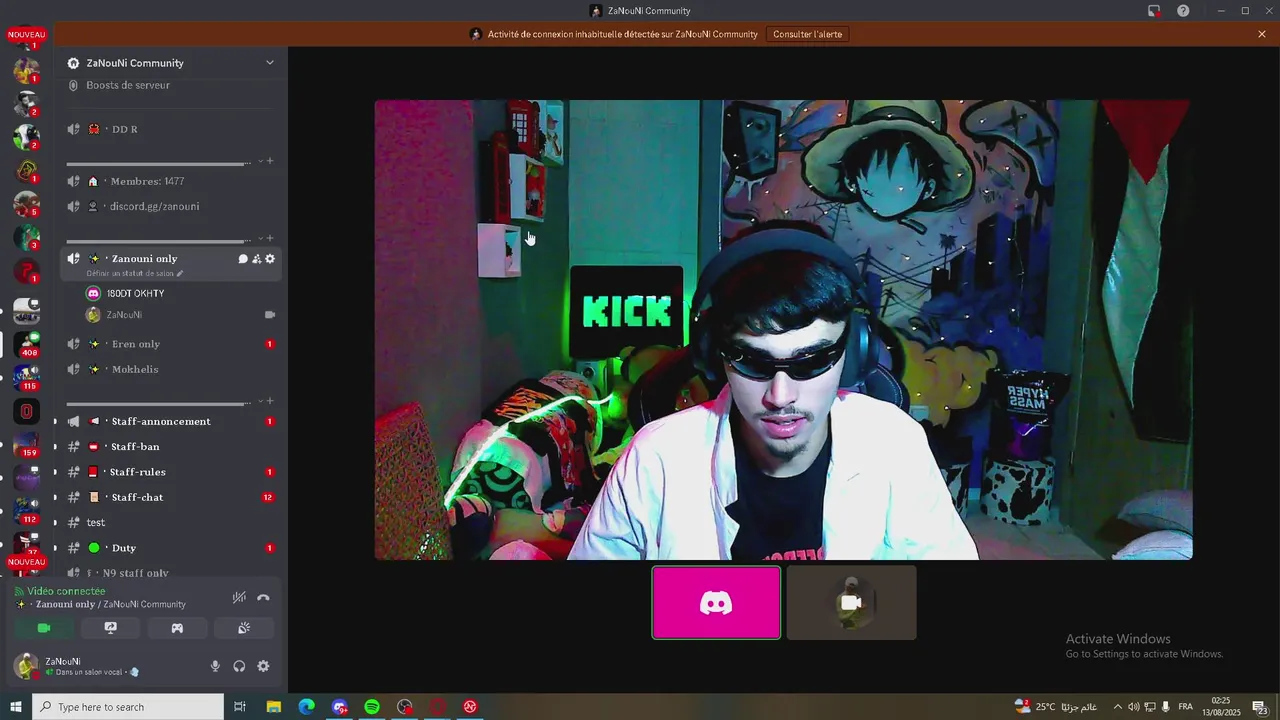Screen dimensions: 1280x720
Task: Toggle noise suppression icon
Action: coord(239,597)
